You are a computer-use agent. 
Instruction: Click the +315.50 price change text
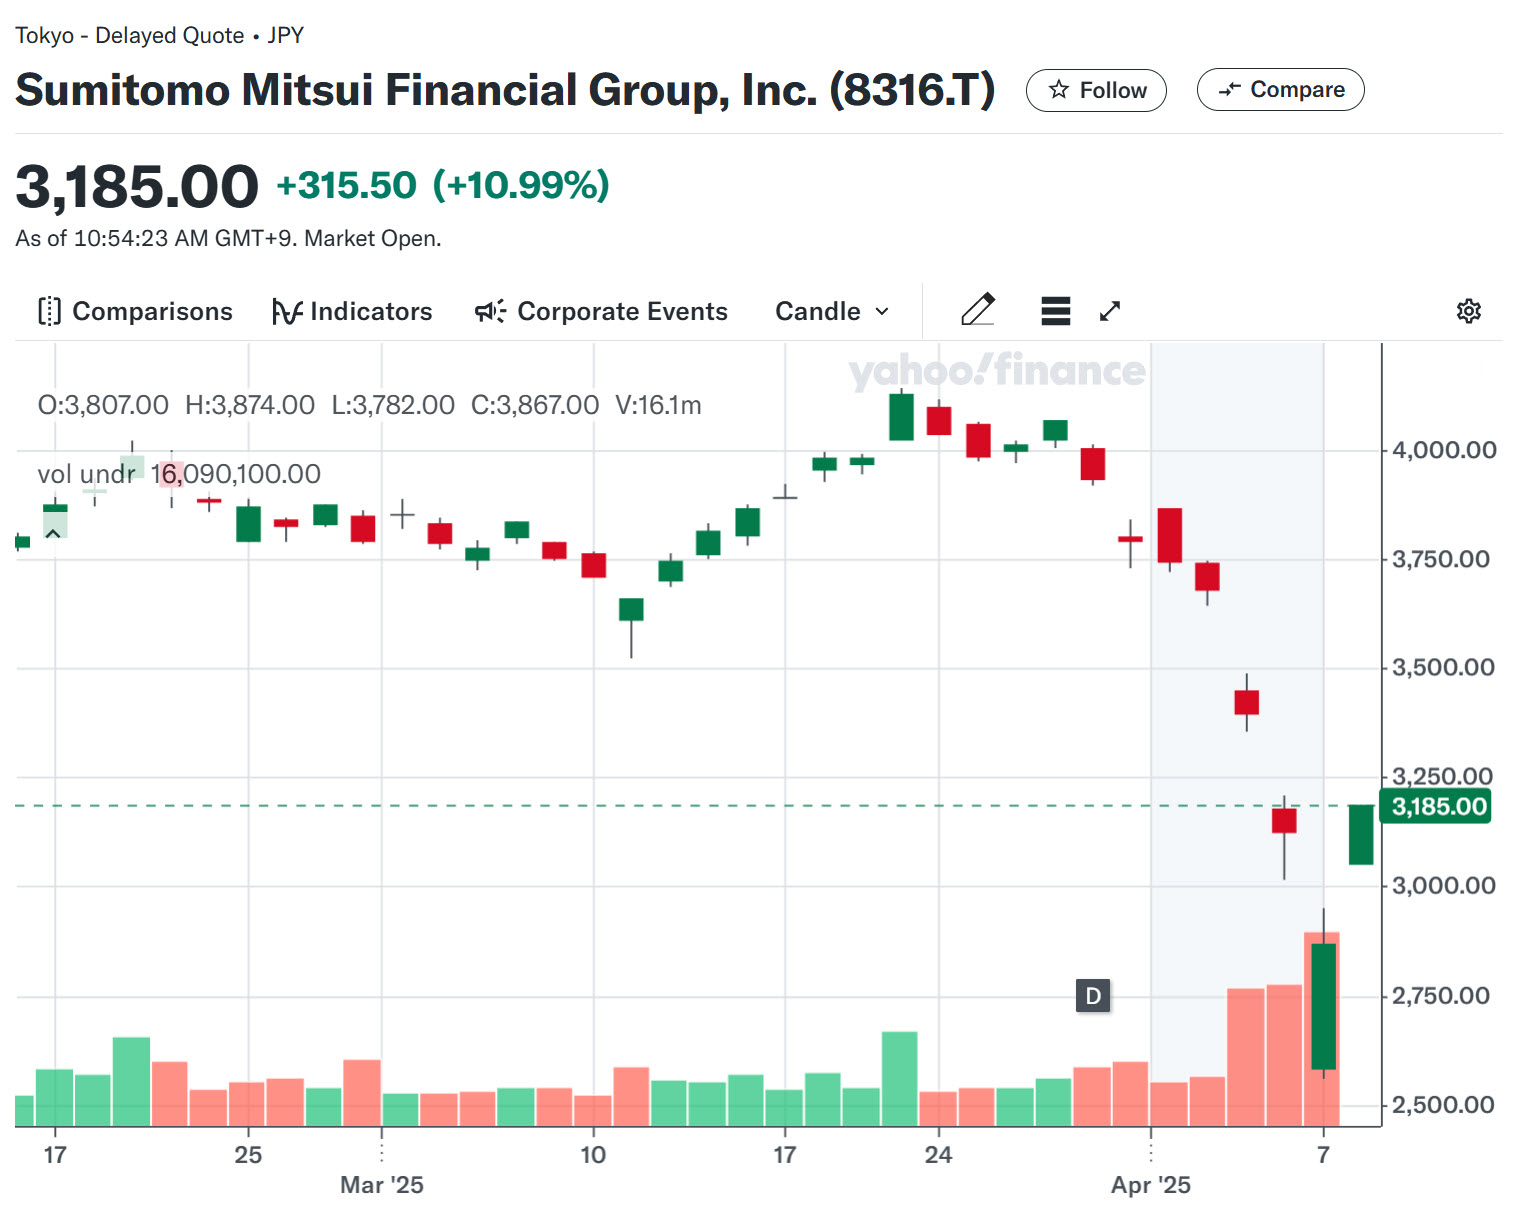click(x=346, y=185)
